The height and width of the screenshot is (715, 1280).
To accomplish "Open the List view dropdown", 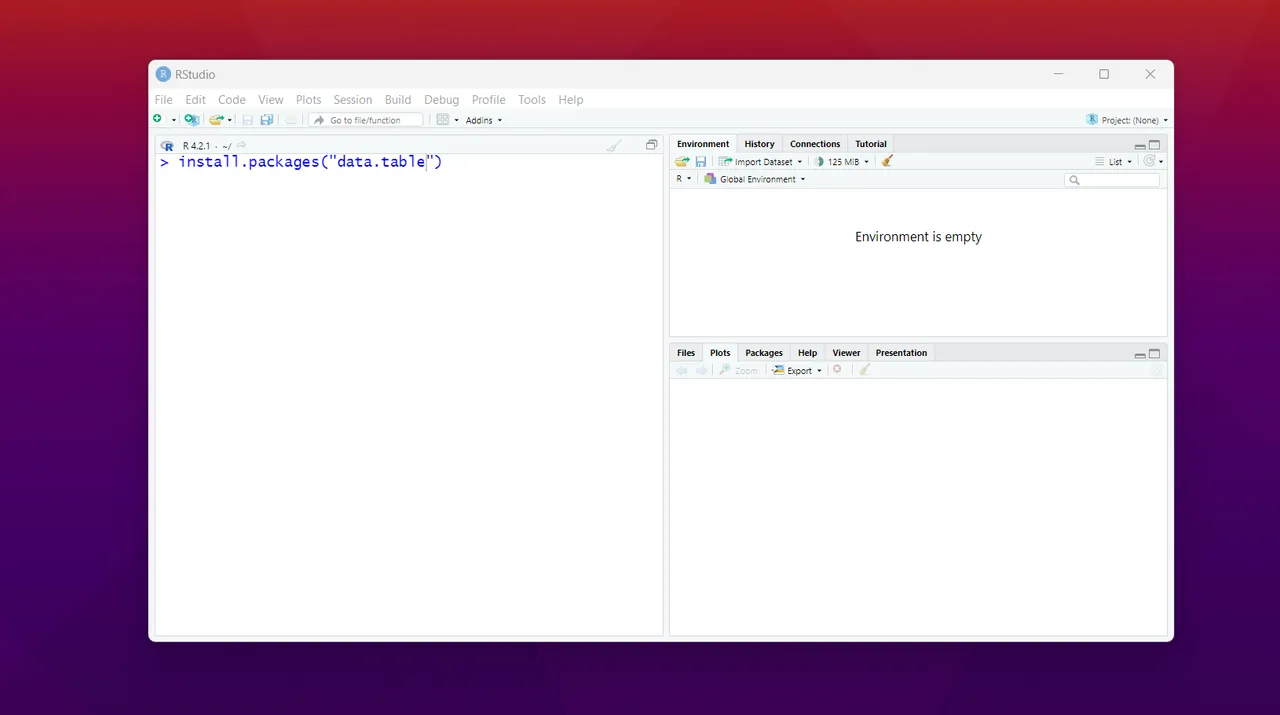I will pyautogui.click(x=1114, y=161).
